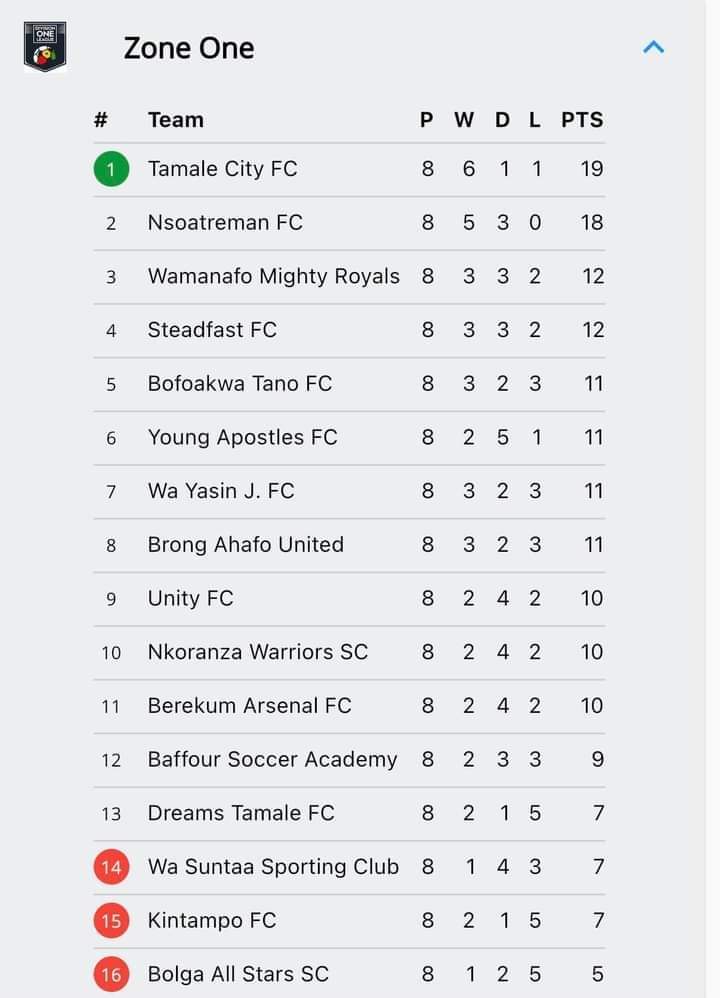Click Bolga All Stars SC row
Image resolution: width=720 pixels, height=998 pixels.
[x=349, y=974]
